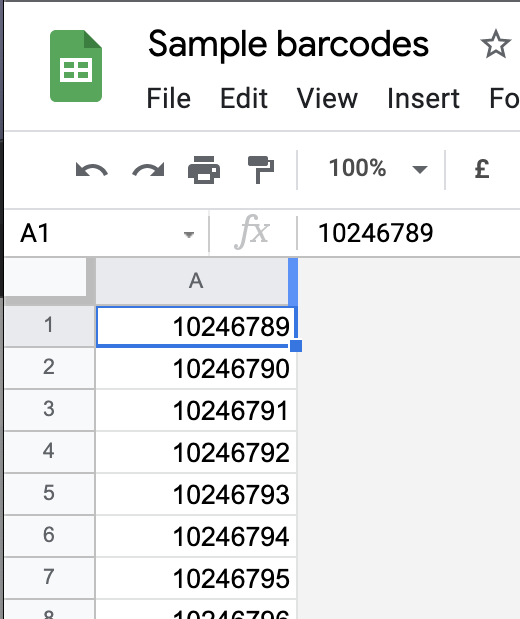Select column A header
Image resolution: width=520 pixels, height=619 pixels.
tap(196, 281)
